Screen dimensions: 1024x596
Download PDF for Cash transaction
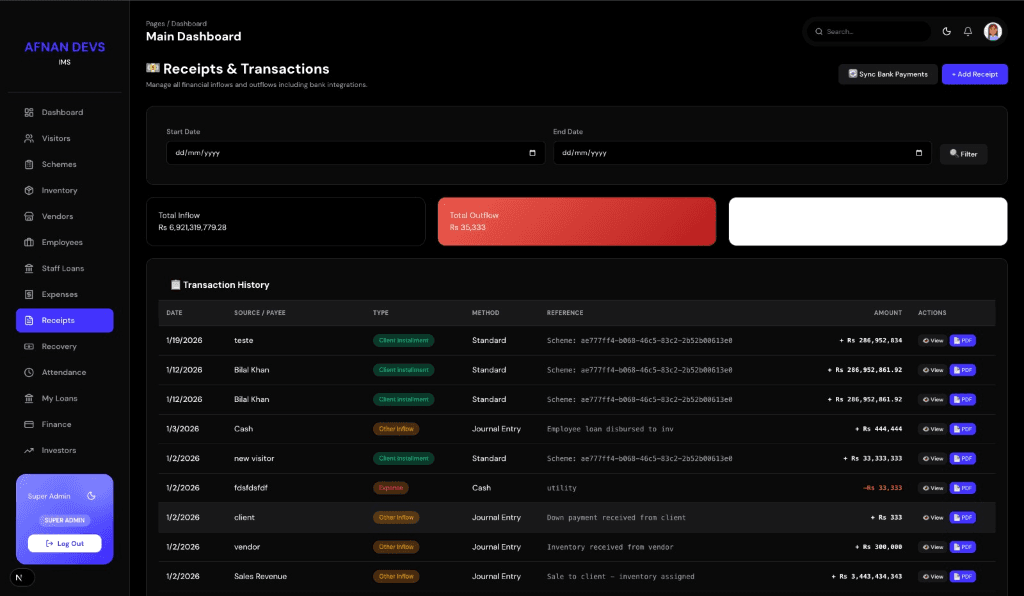coord(963,429)
